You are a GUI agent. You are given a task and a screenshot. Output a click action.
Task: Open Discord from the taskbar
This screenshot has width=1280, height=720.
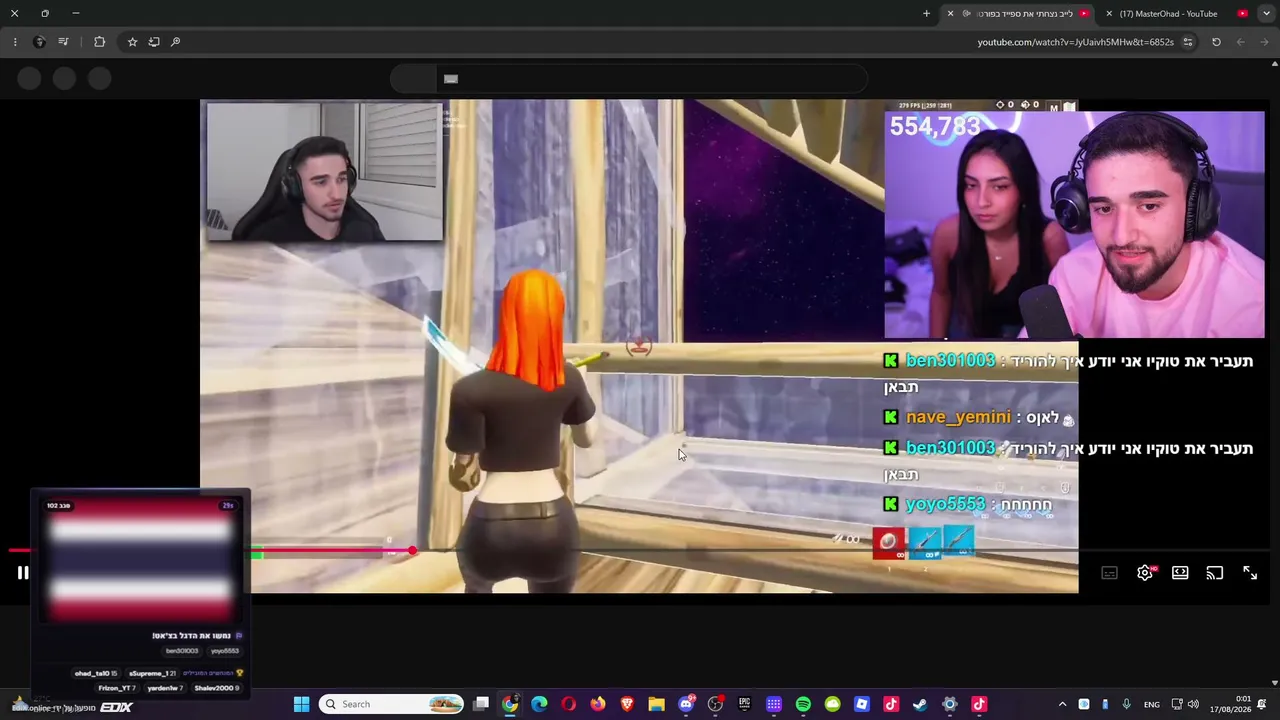686,704
